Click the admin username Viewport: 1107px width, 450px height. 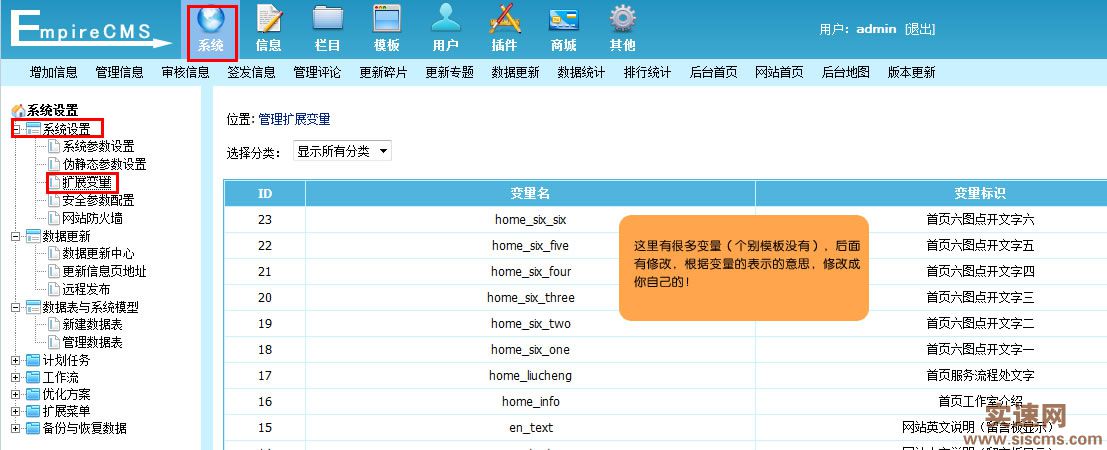[876, 29]
